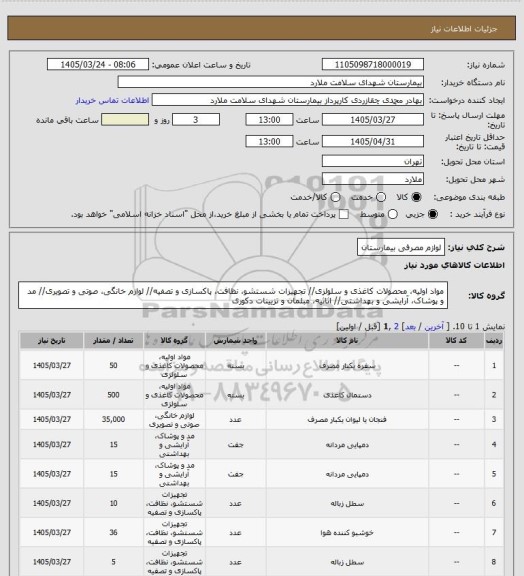The width and height of the screenshot is (524, 576).
Task: Select the کالا/خدمت radio option
Action: tap(335, 197)
